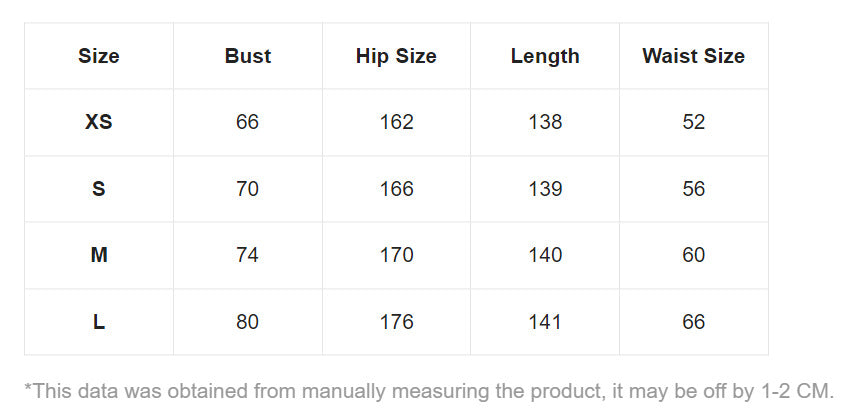Screen dimensions: 856x417
Task: Select the L size row label
Action: [x=98, y=322]
